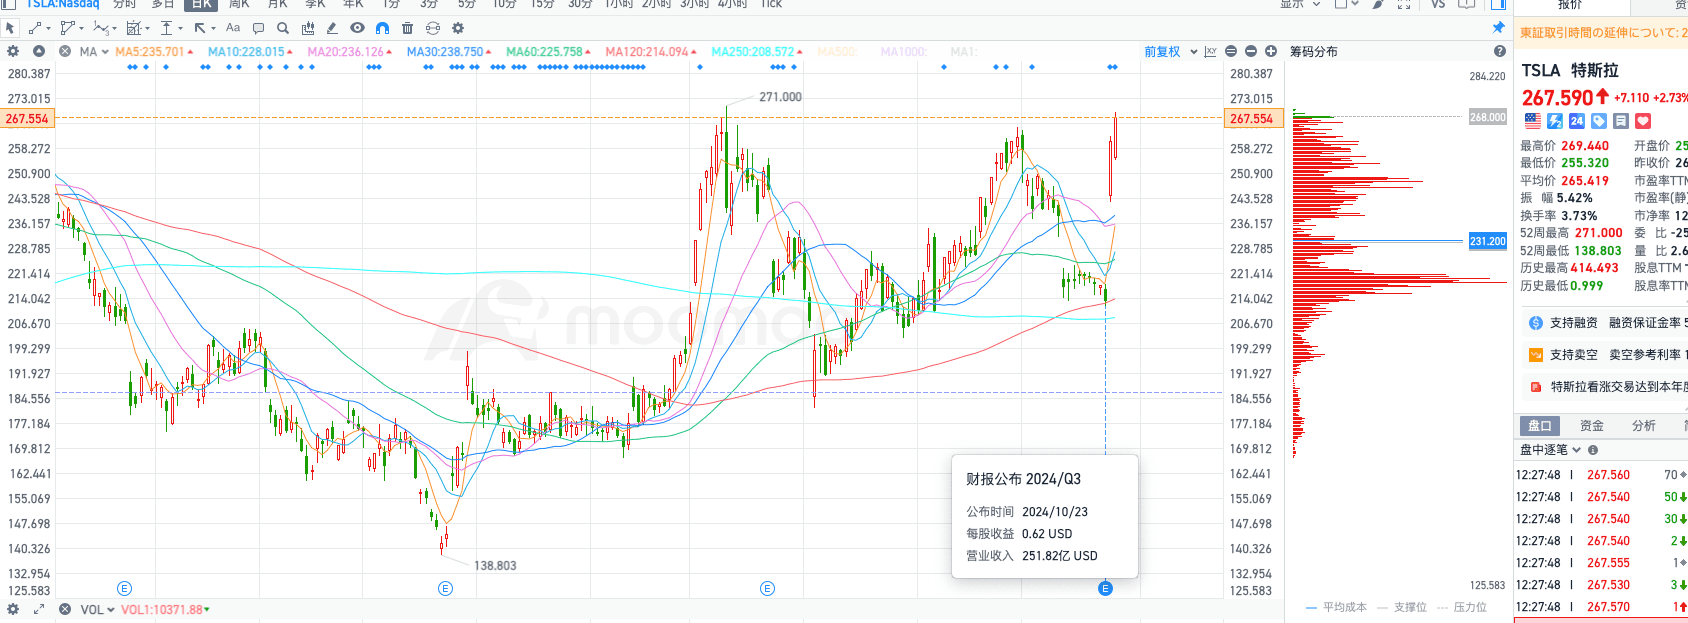Toggle the blue pin icon
This screenshot has width=1688, height=623.
pos(1498,28)
